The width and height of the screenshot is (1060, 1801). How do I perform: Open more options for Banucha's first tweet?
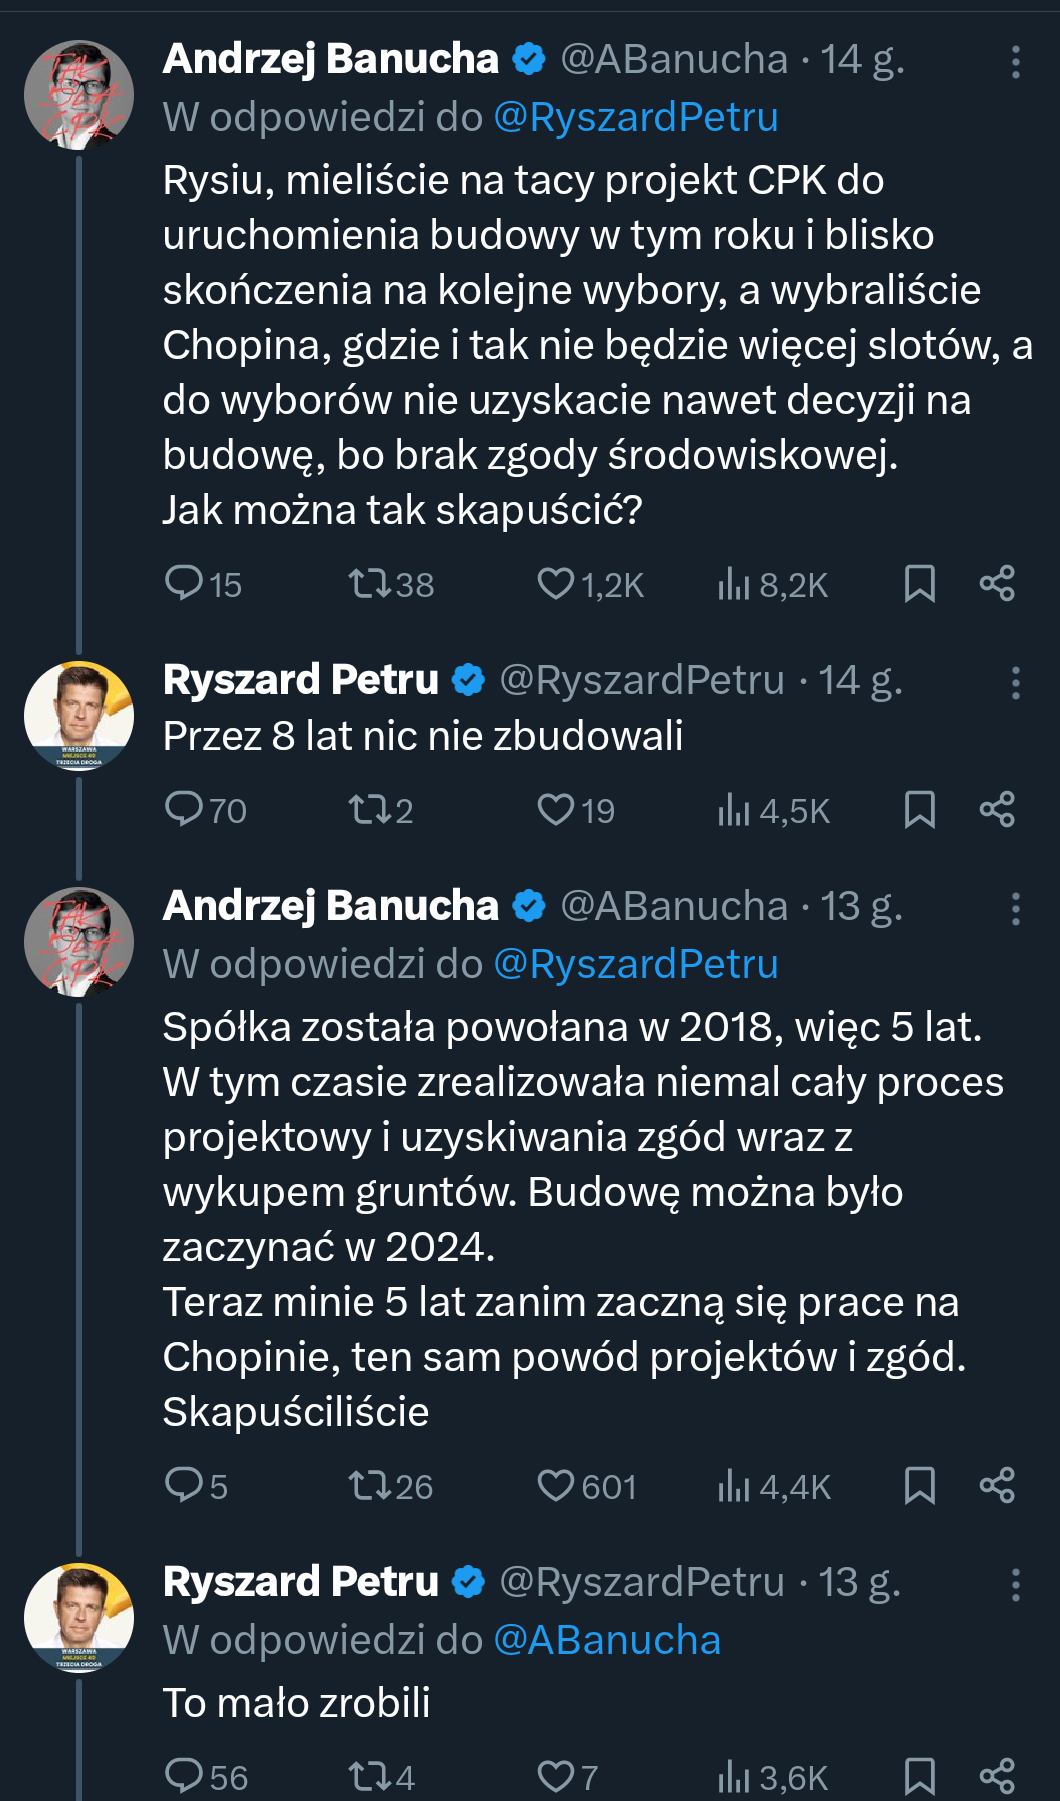(1015, 62)
